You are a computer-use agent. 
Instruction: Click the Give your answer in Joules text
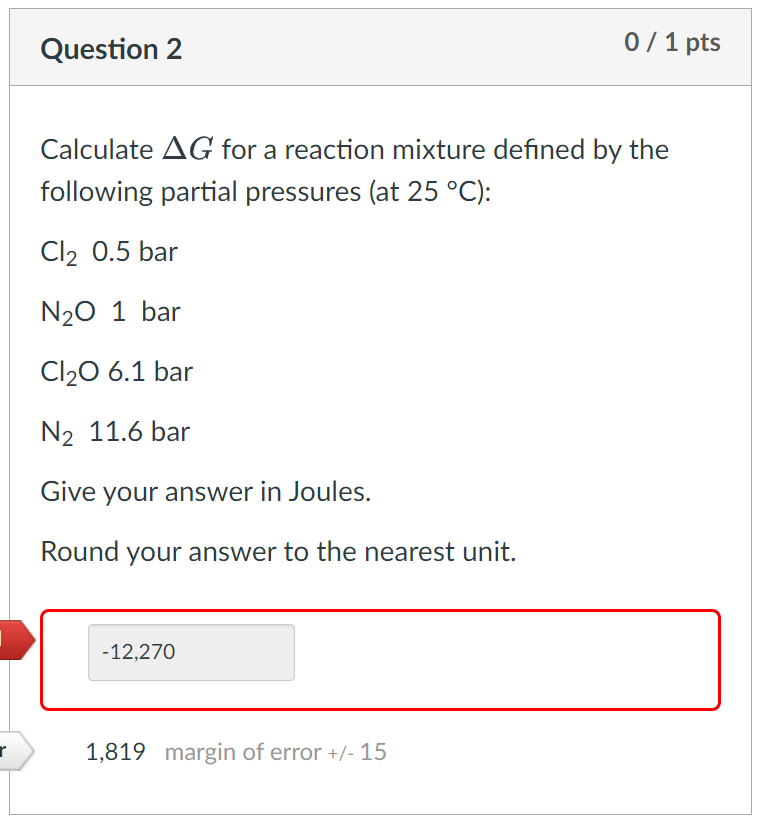click(204, 491)
